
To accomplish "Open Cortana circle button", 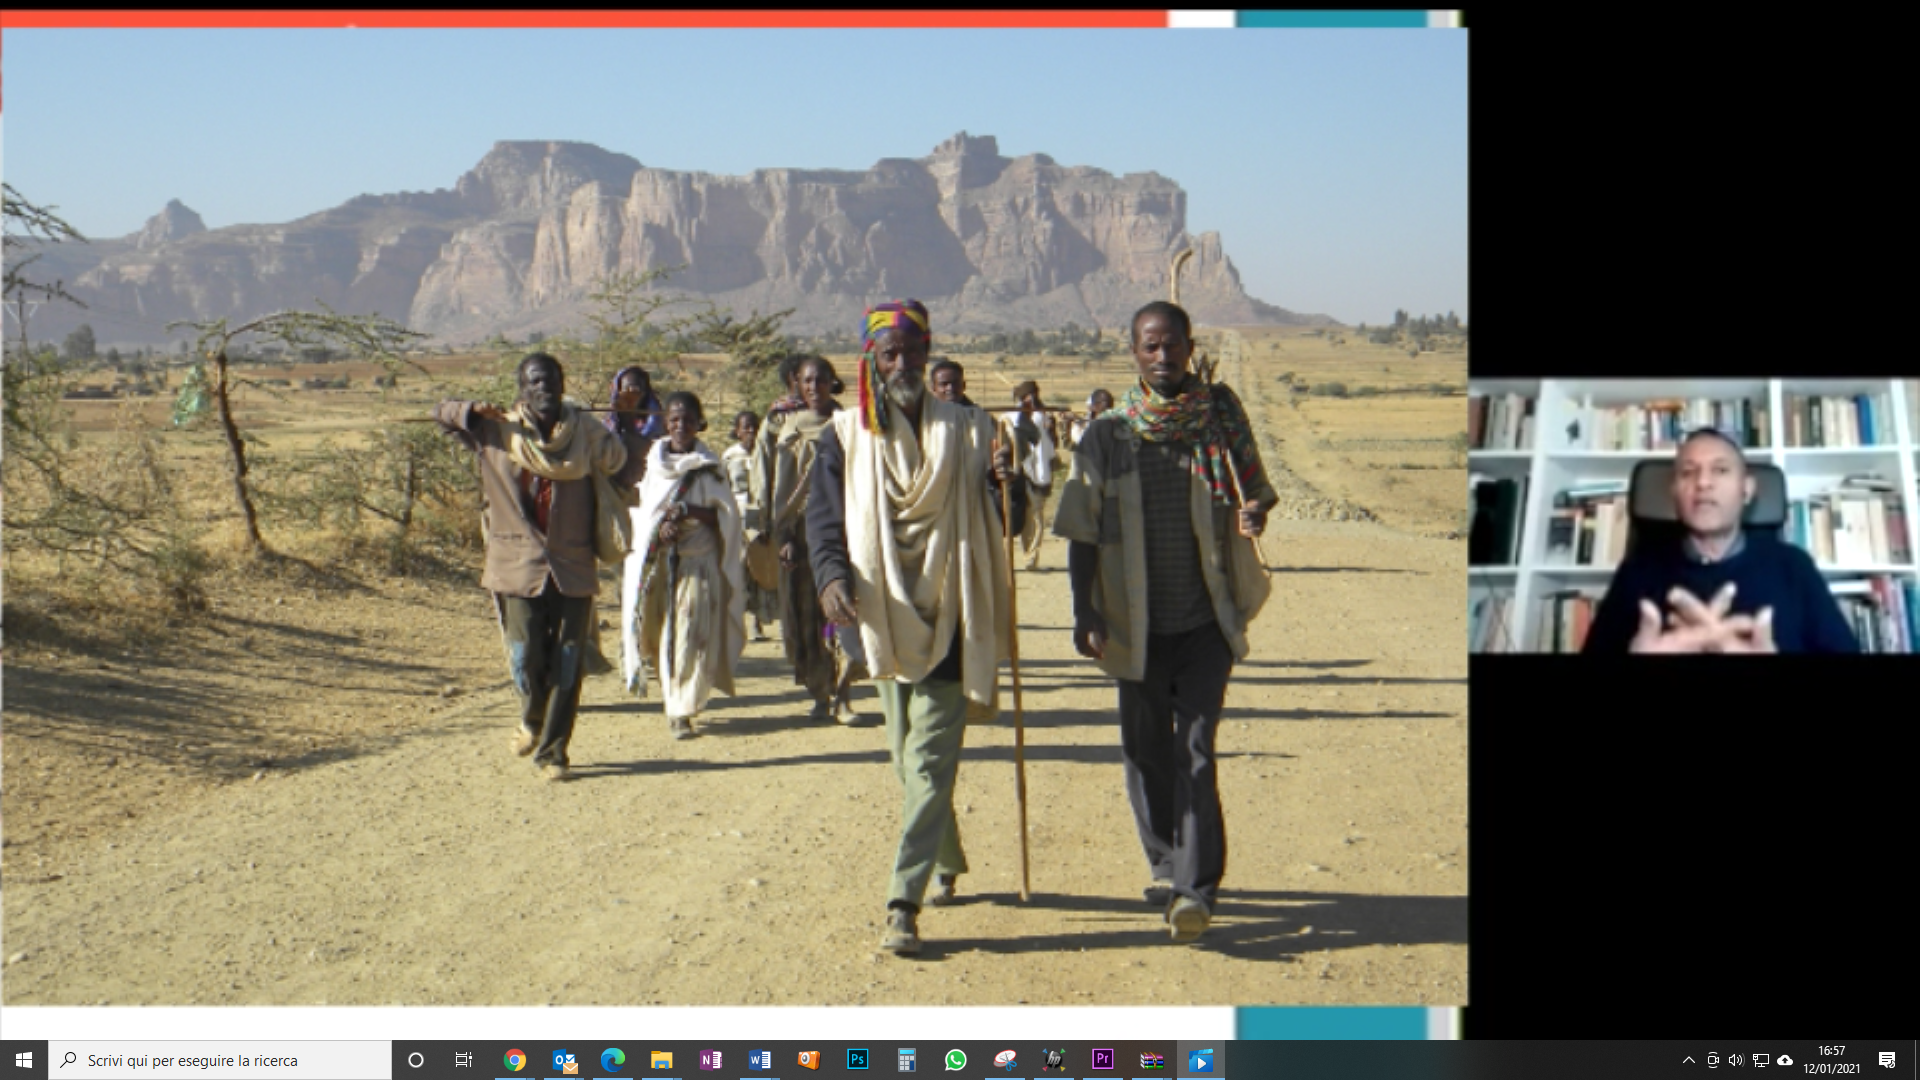I will point(416,1060).
